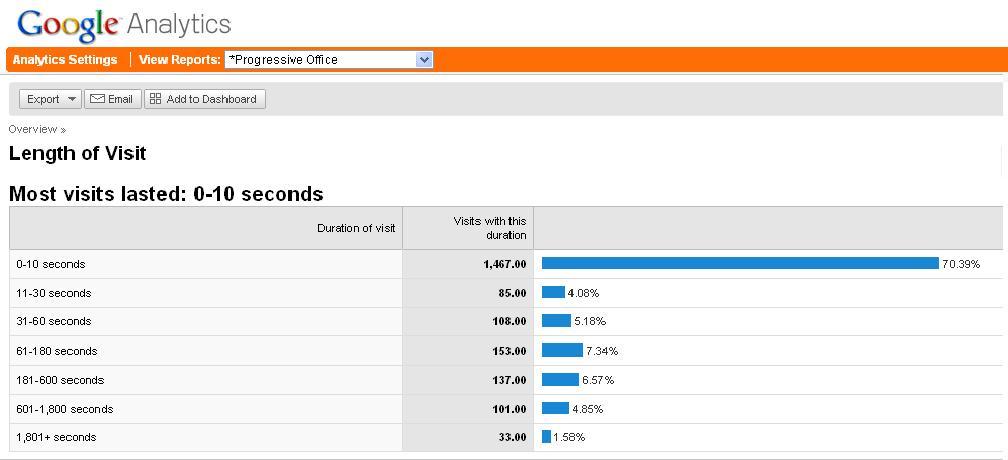
Task: Open Analytics Settings
Action: pyautogui.click(x=65, y=60)
